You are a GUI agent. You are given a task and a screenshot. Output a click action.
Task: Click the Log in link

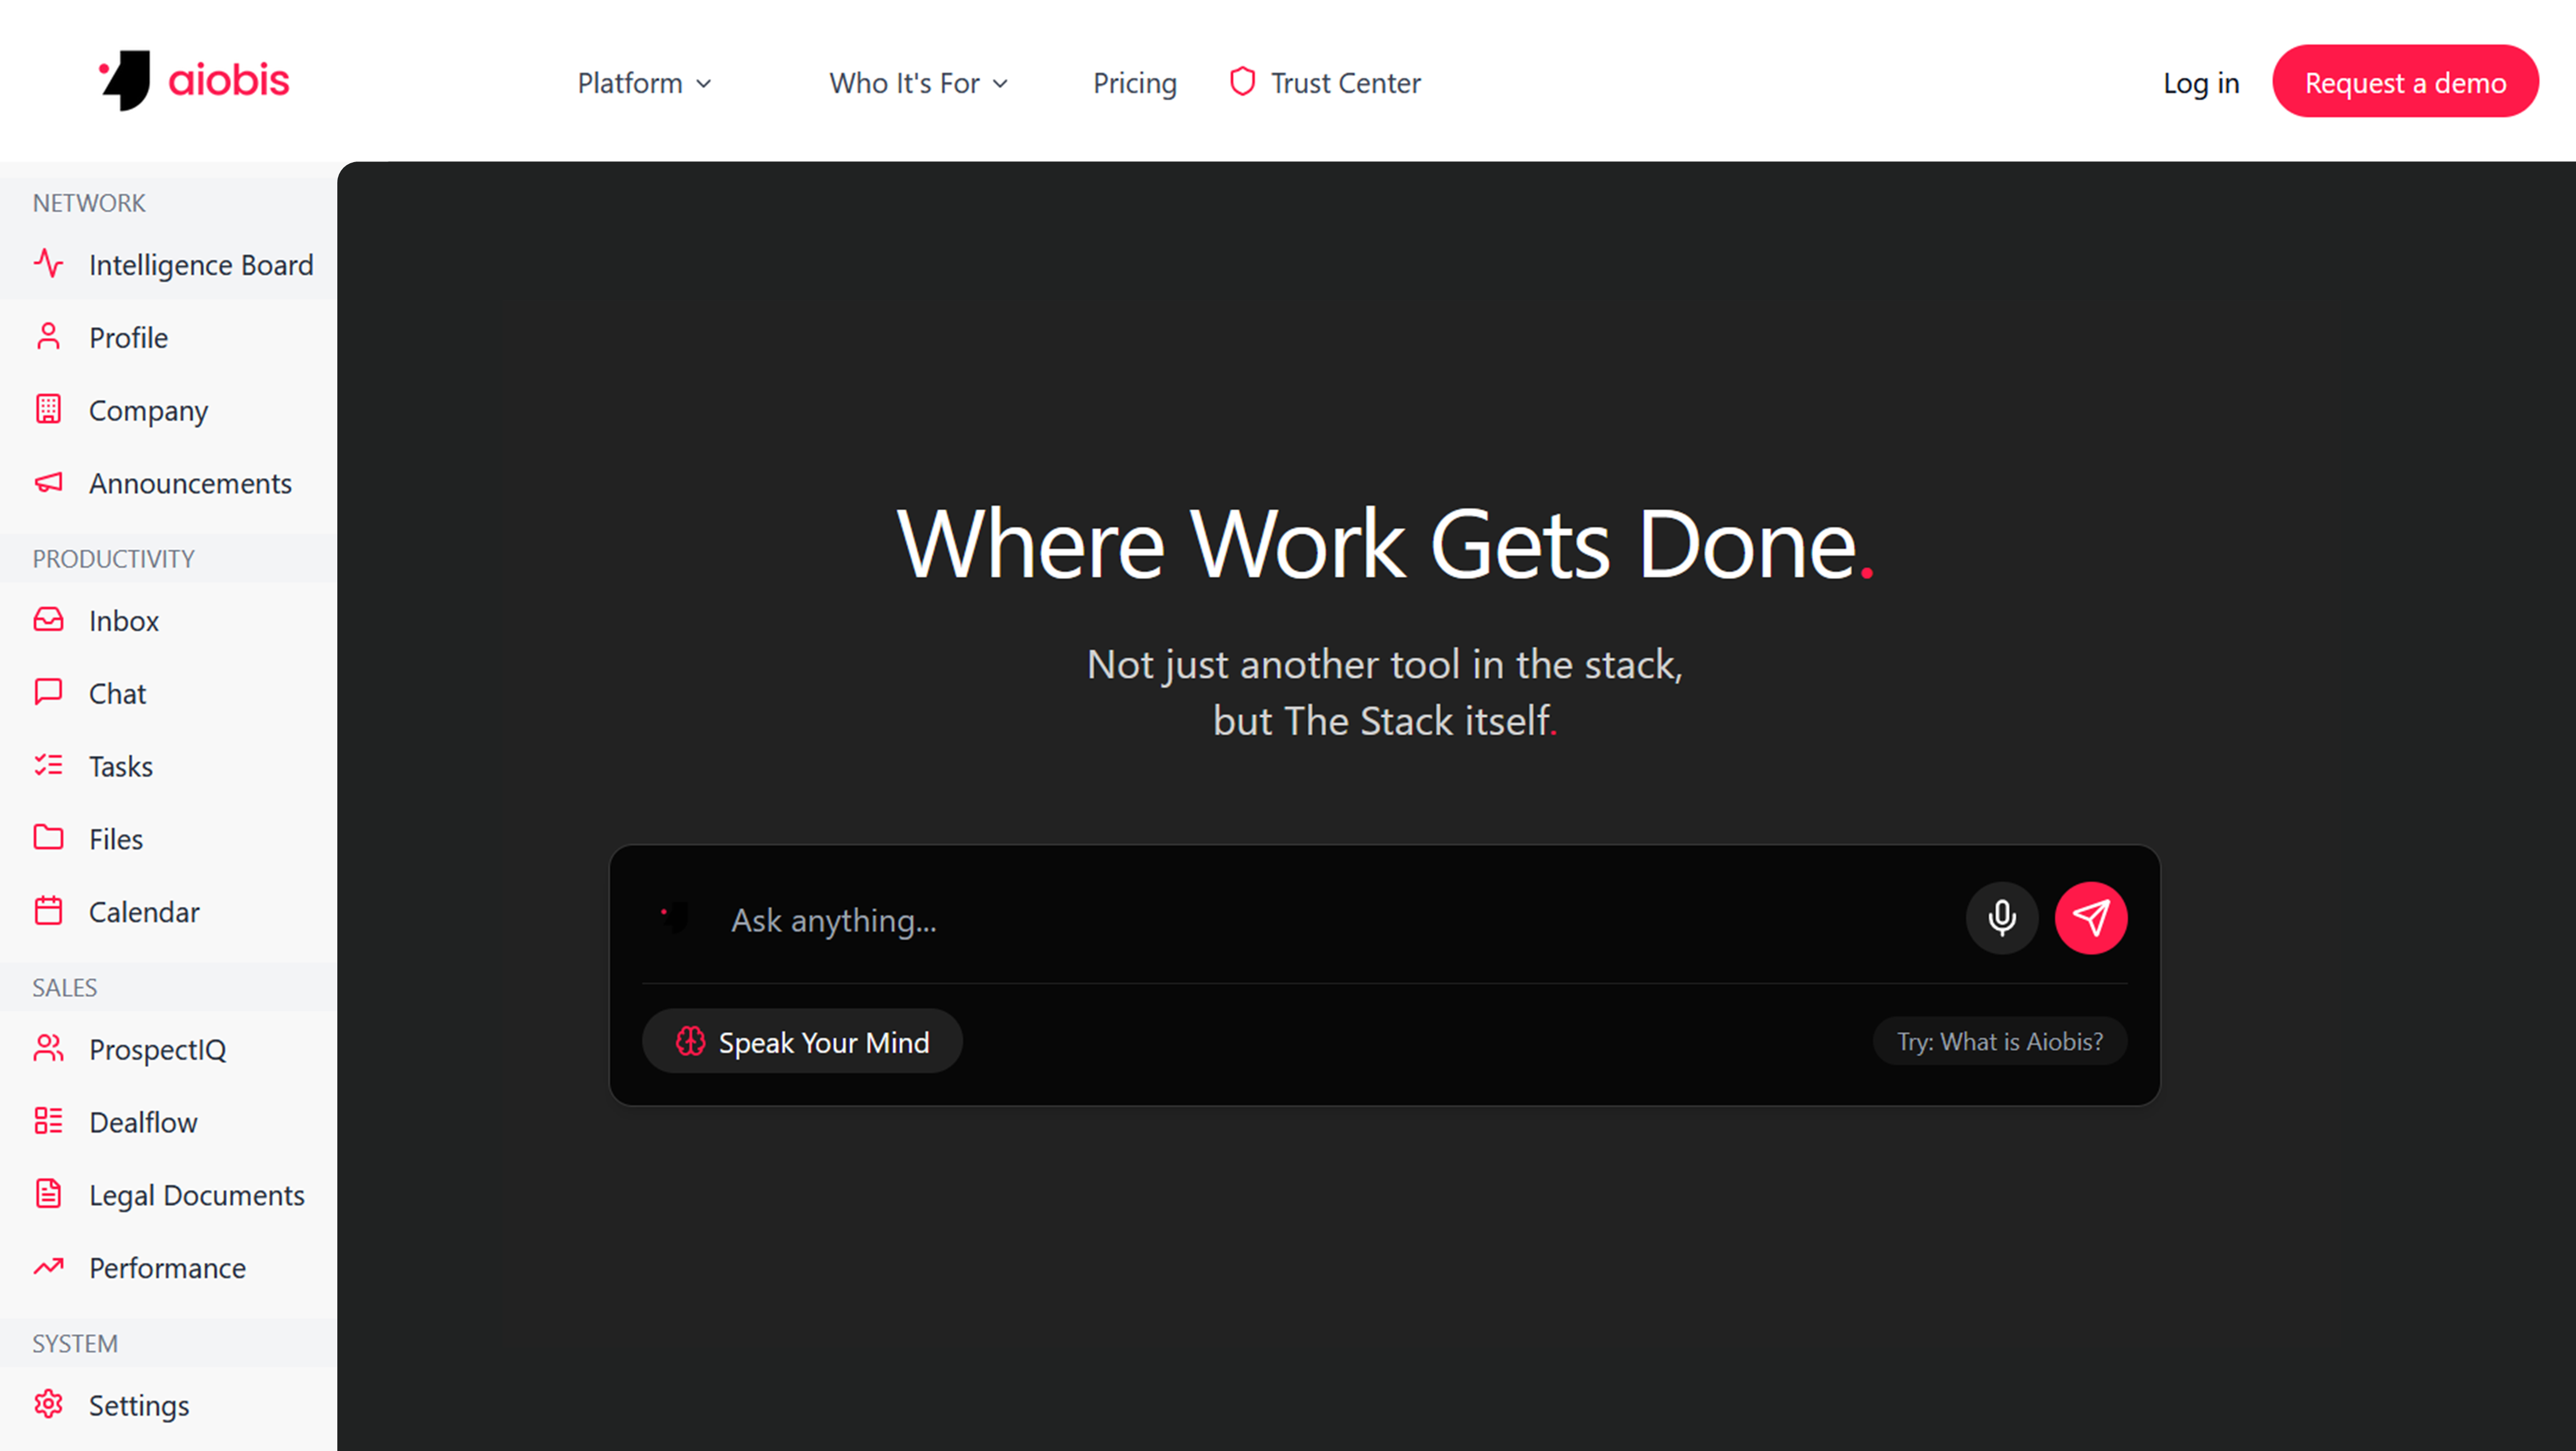pos(2201,83)
